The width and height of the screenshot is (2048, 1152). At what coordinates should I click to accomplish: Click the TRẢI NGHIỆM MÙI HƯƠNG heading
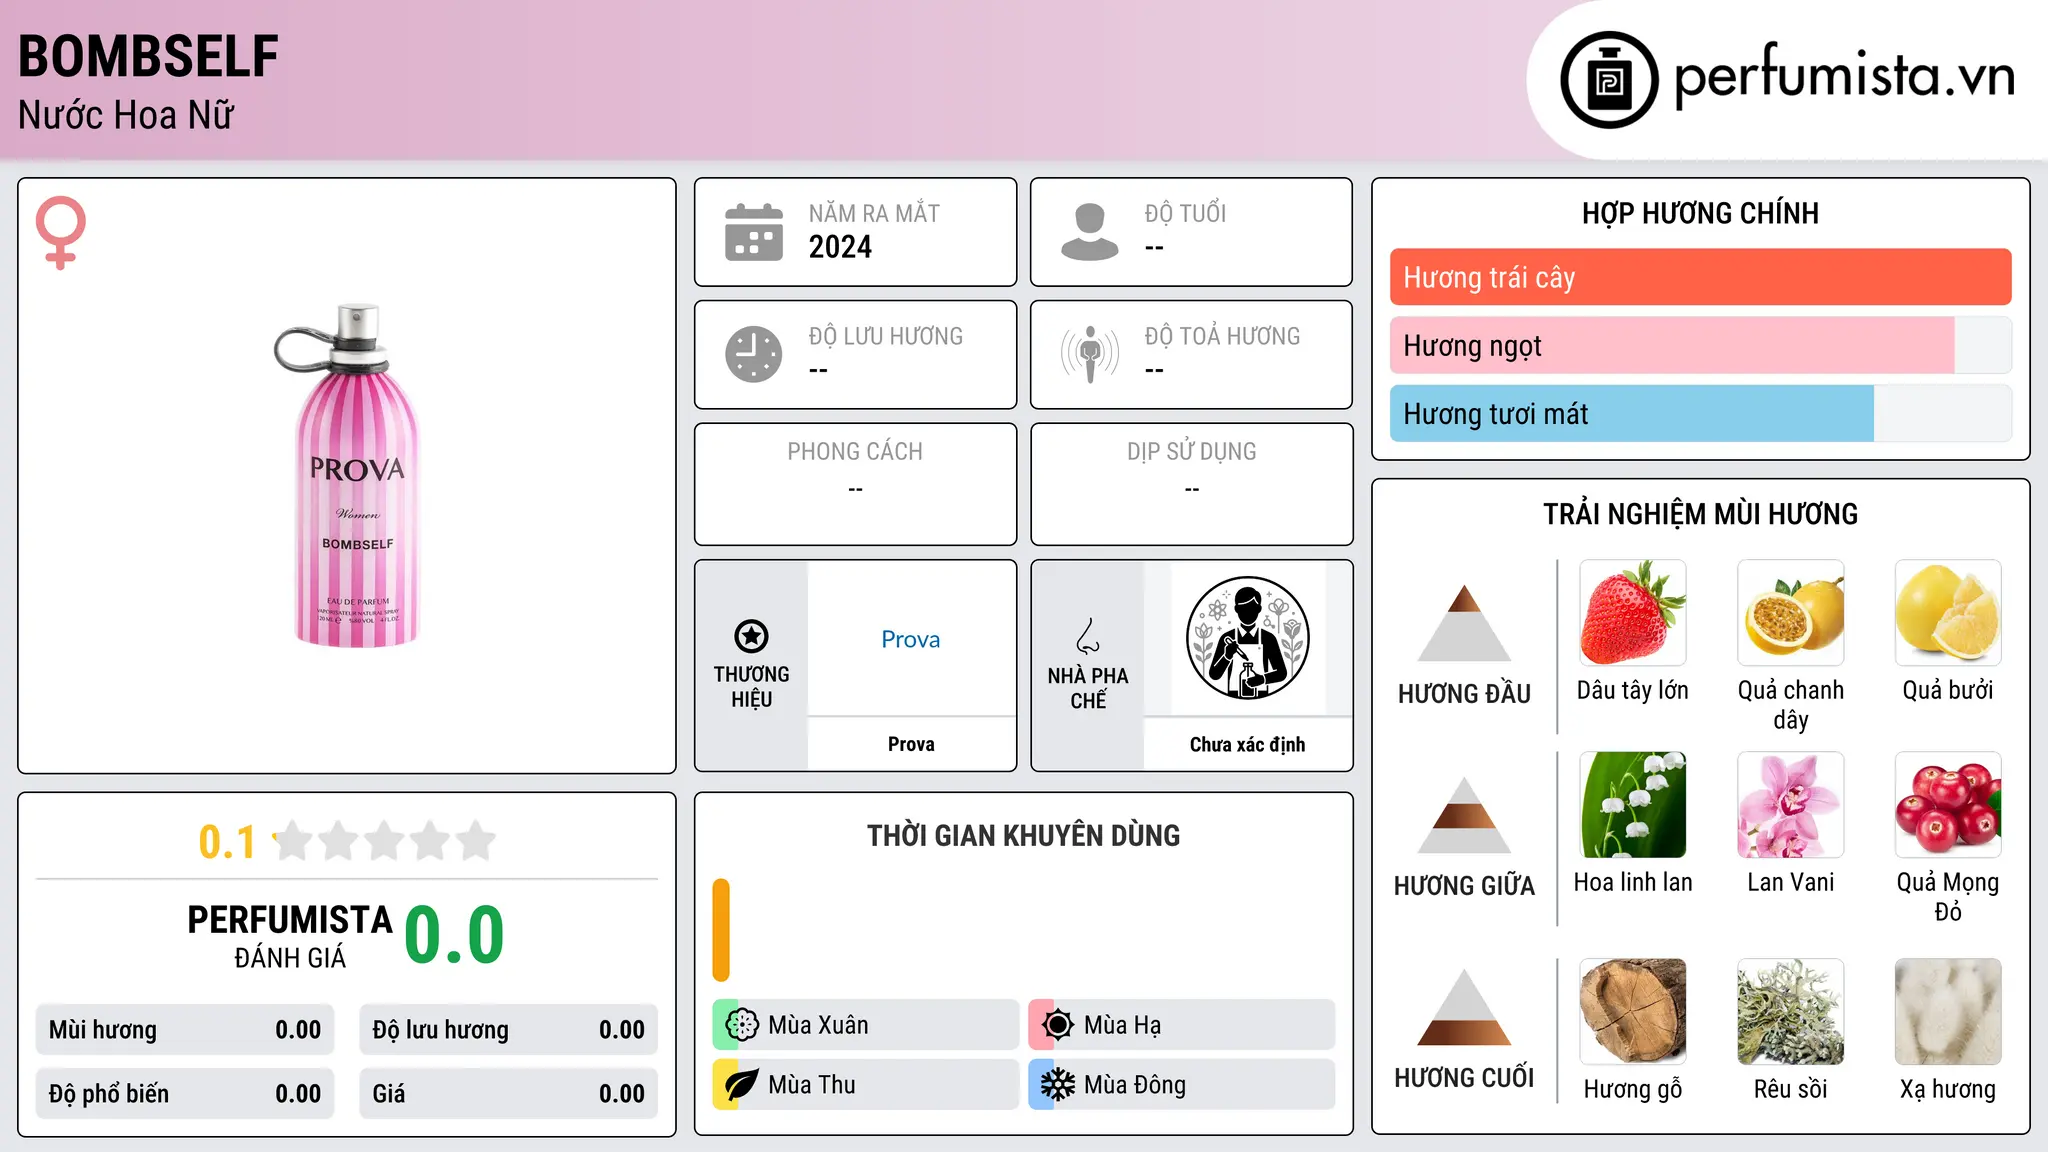click(x=1700, y=514)
